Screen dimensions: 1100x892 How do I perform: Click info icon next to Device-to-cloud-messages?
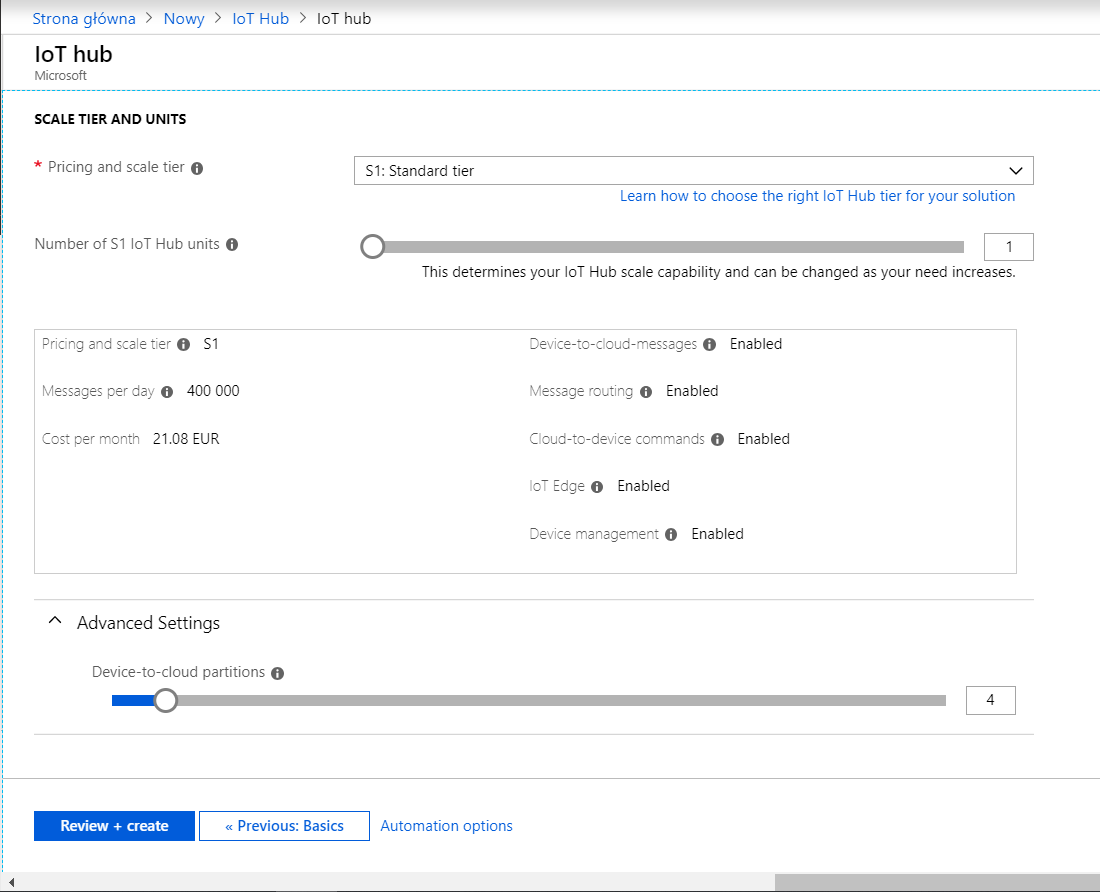[710, 345]
